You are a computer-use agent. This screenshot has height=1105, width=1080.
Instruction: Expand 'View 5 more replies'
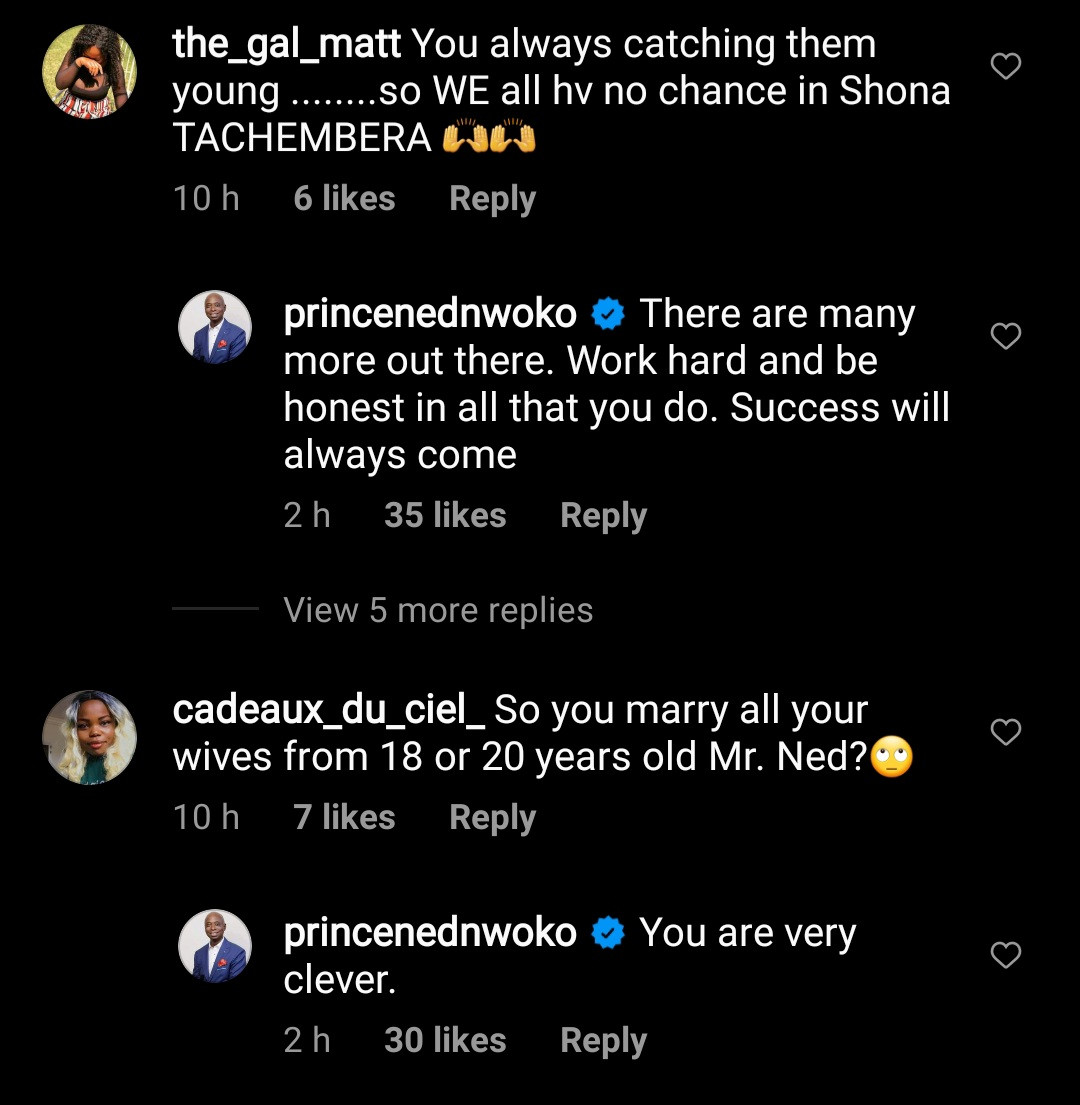coord(438,610)
